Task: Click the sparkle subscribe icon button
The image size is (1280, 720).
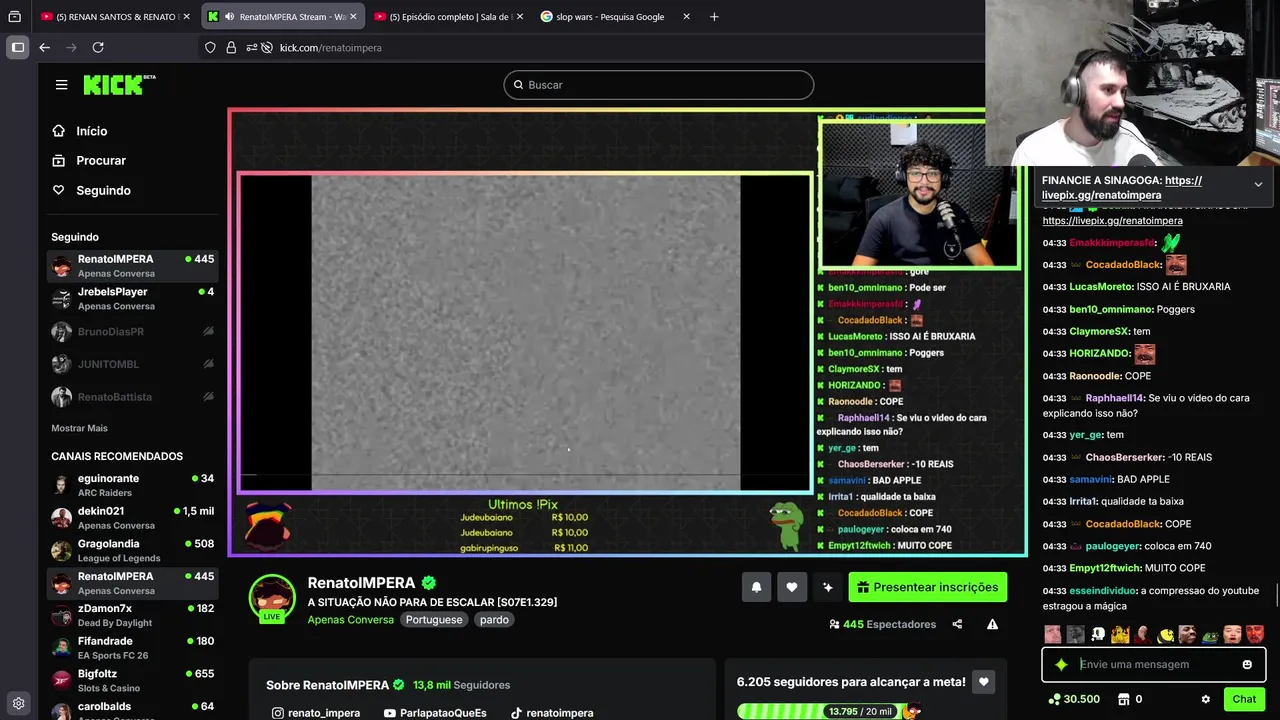Action: pos(827,587)
